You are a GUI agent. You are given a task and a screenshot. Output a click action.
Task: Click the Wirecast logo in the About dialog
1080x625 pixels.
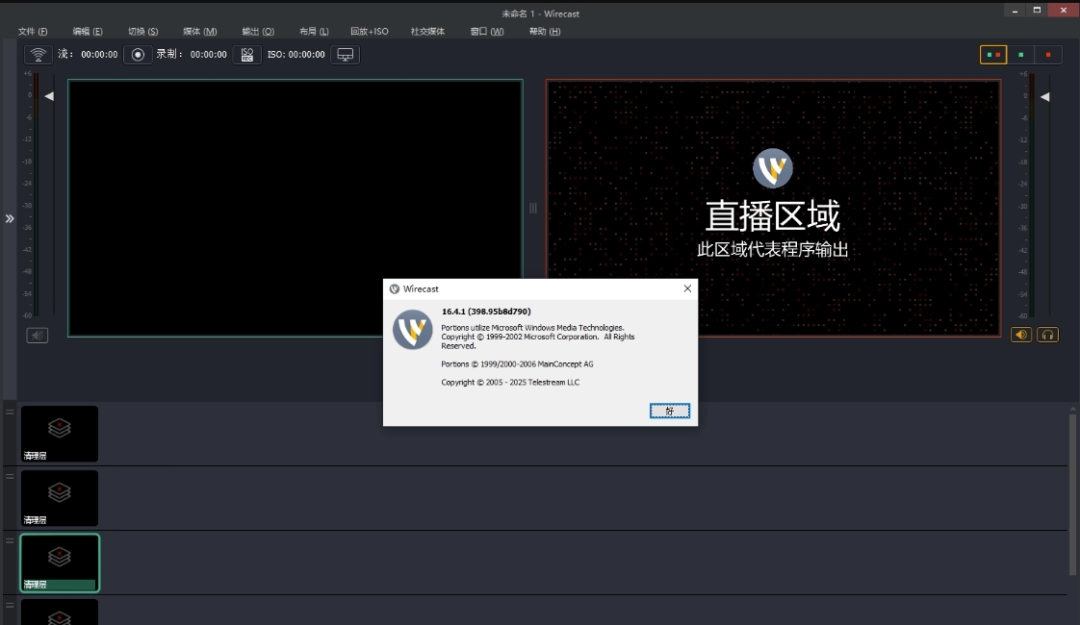point(412,329)
